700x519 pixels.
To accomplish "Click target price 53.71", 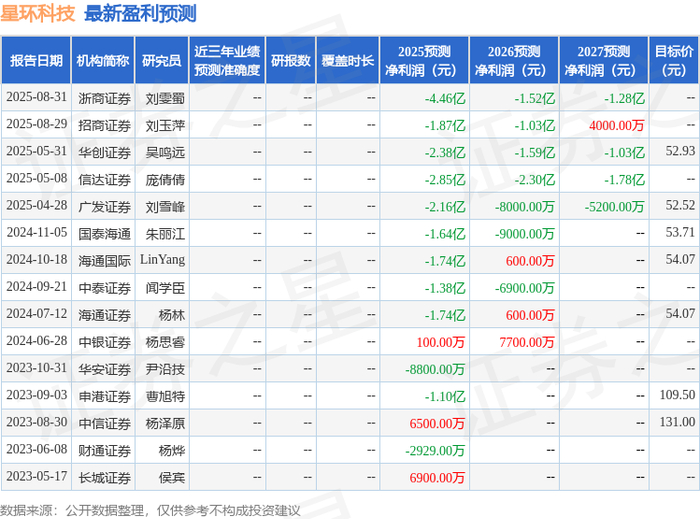I will click(680, 233).
